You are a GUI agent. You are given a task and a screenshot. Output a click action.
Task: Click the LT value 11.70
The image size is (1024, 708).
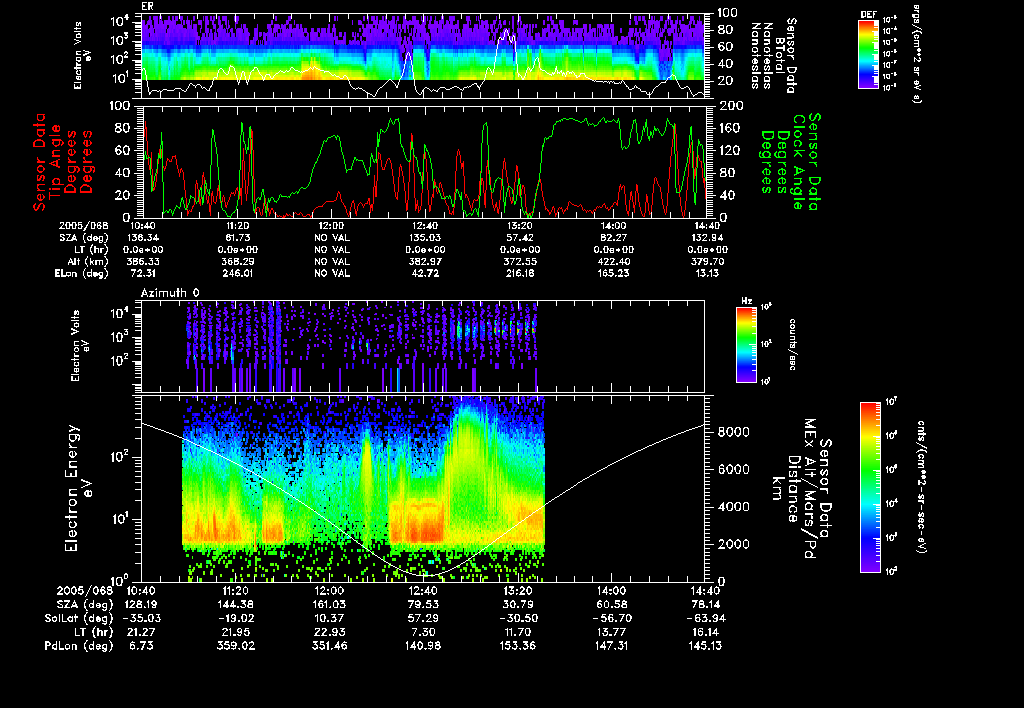click(x=518, y=632)
